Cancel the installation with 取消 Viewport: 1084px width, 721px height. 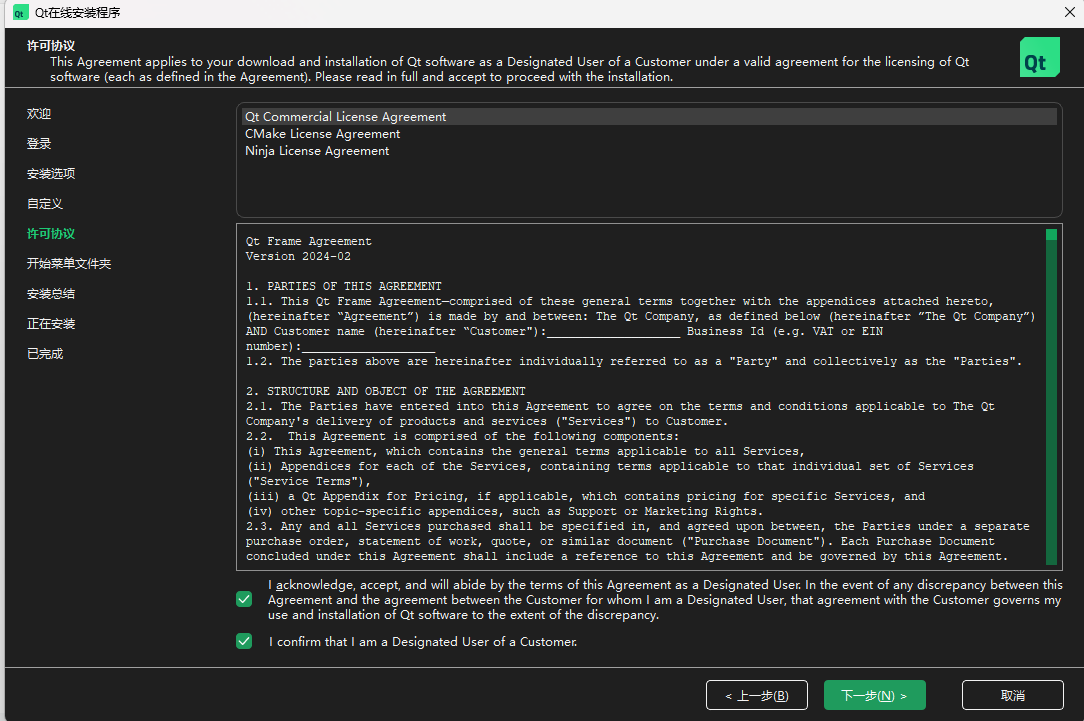point(1012,695)
